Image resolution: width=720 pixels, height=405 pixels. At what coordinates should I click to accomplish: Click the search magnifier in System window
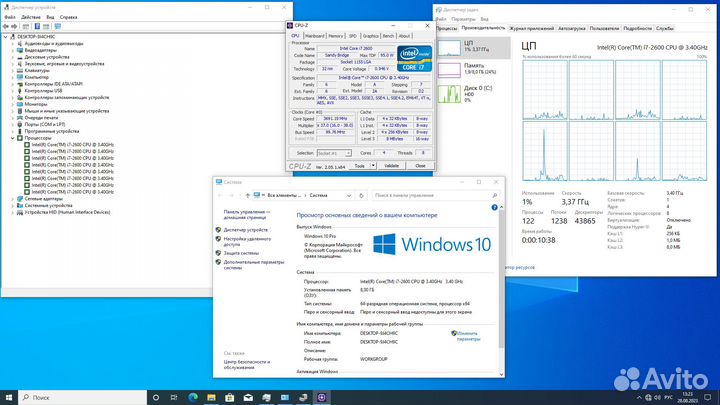(495, 196)
